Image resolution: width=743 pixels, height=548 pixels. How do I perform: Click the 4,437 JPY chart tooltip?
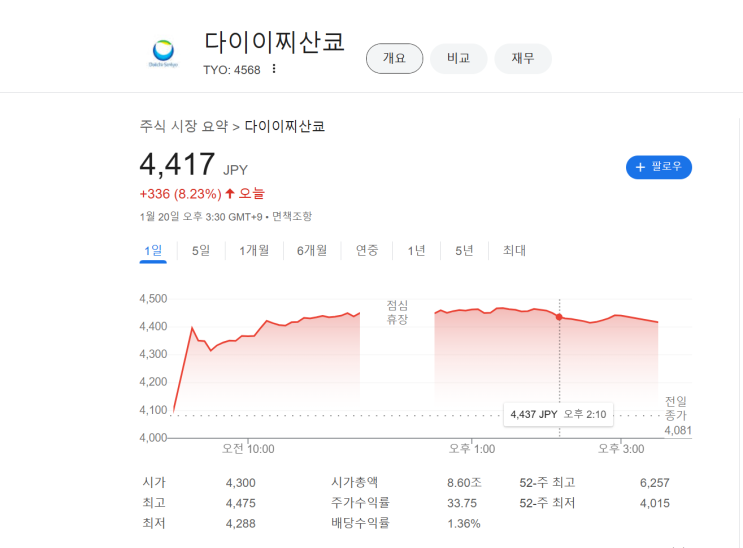(x=558, y=414)
